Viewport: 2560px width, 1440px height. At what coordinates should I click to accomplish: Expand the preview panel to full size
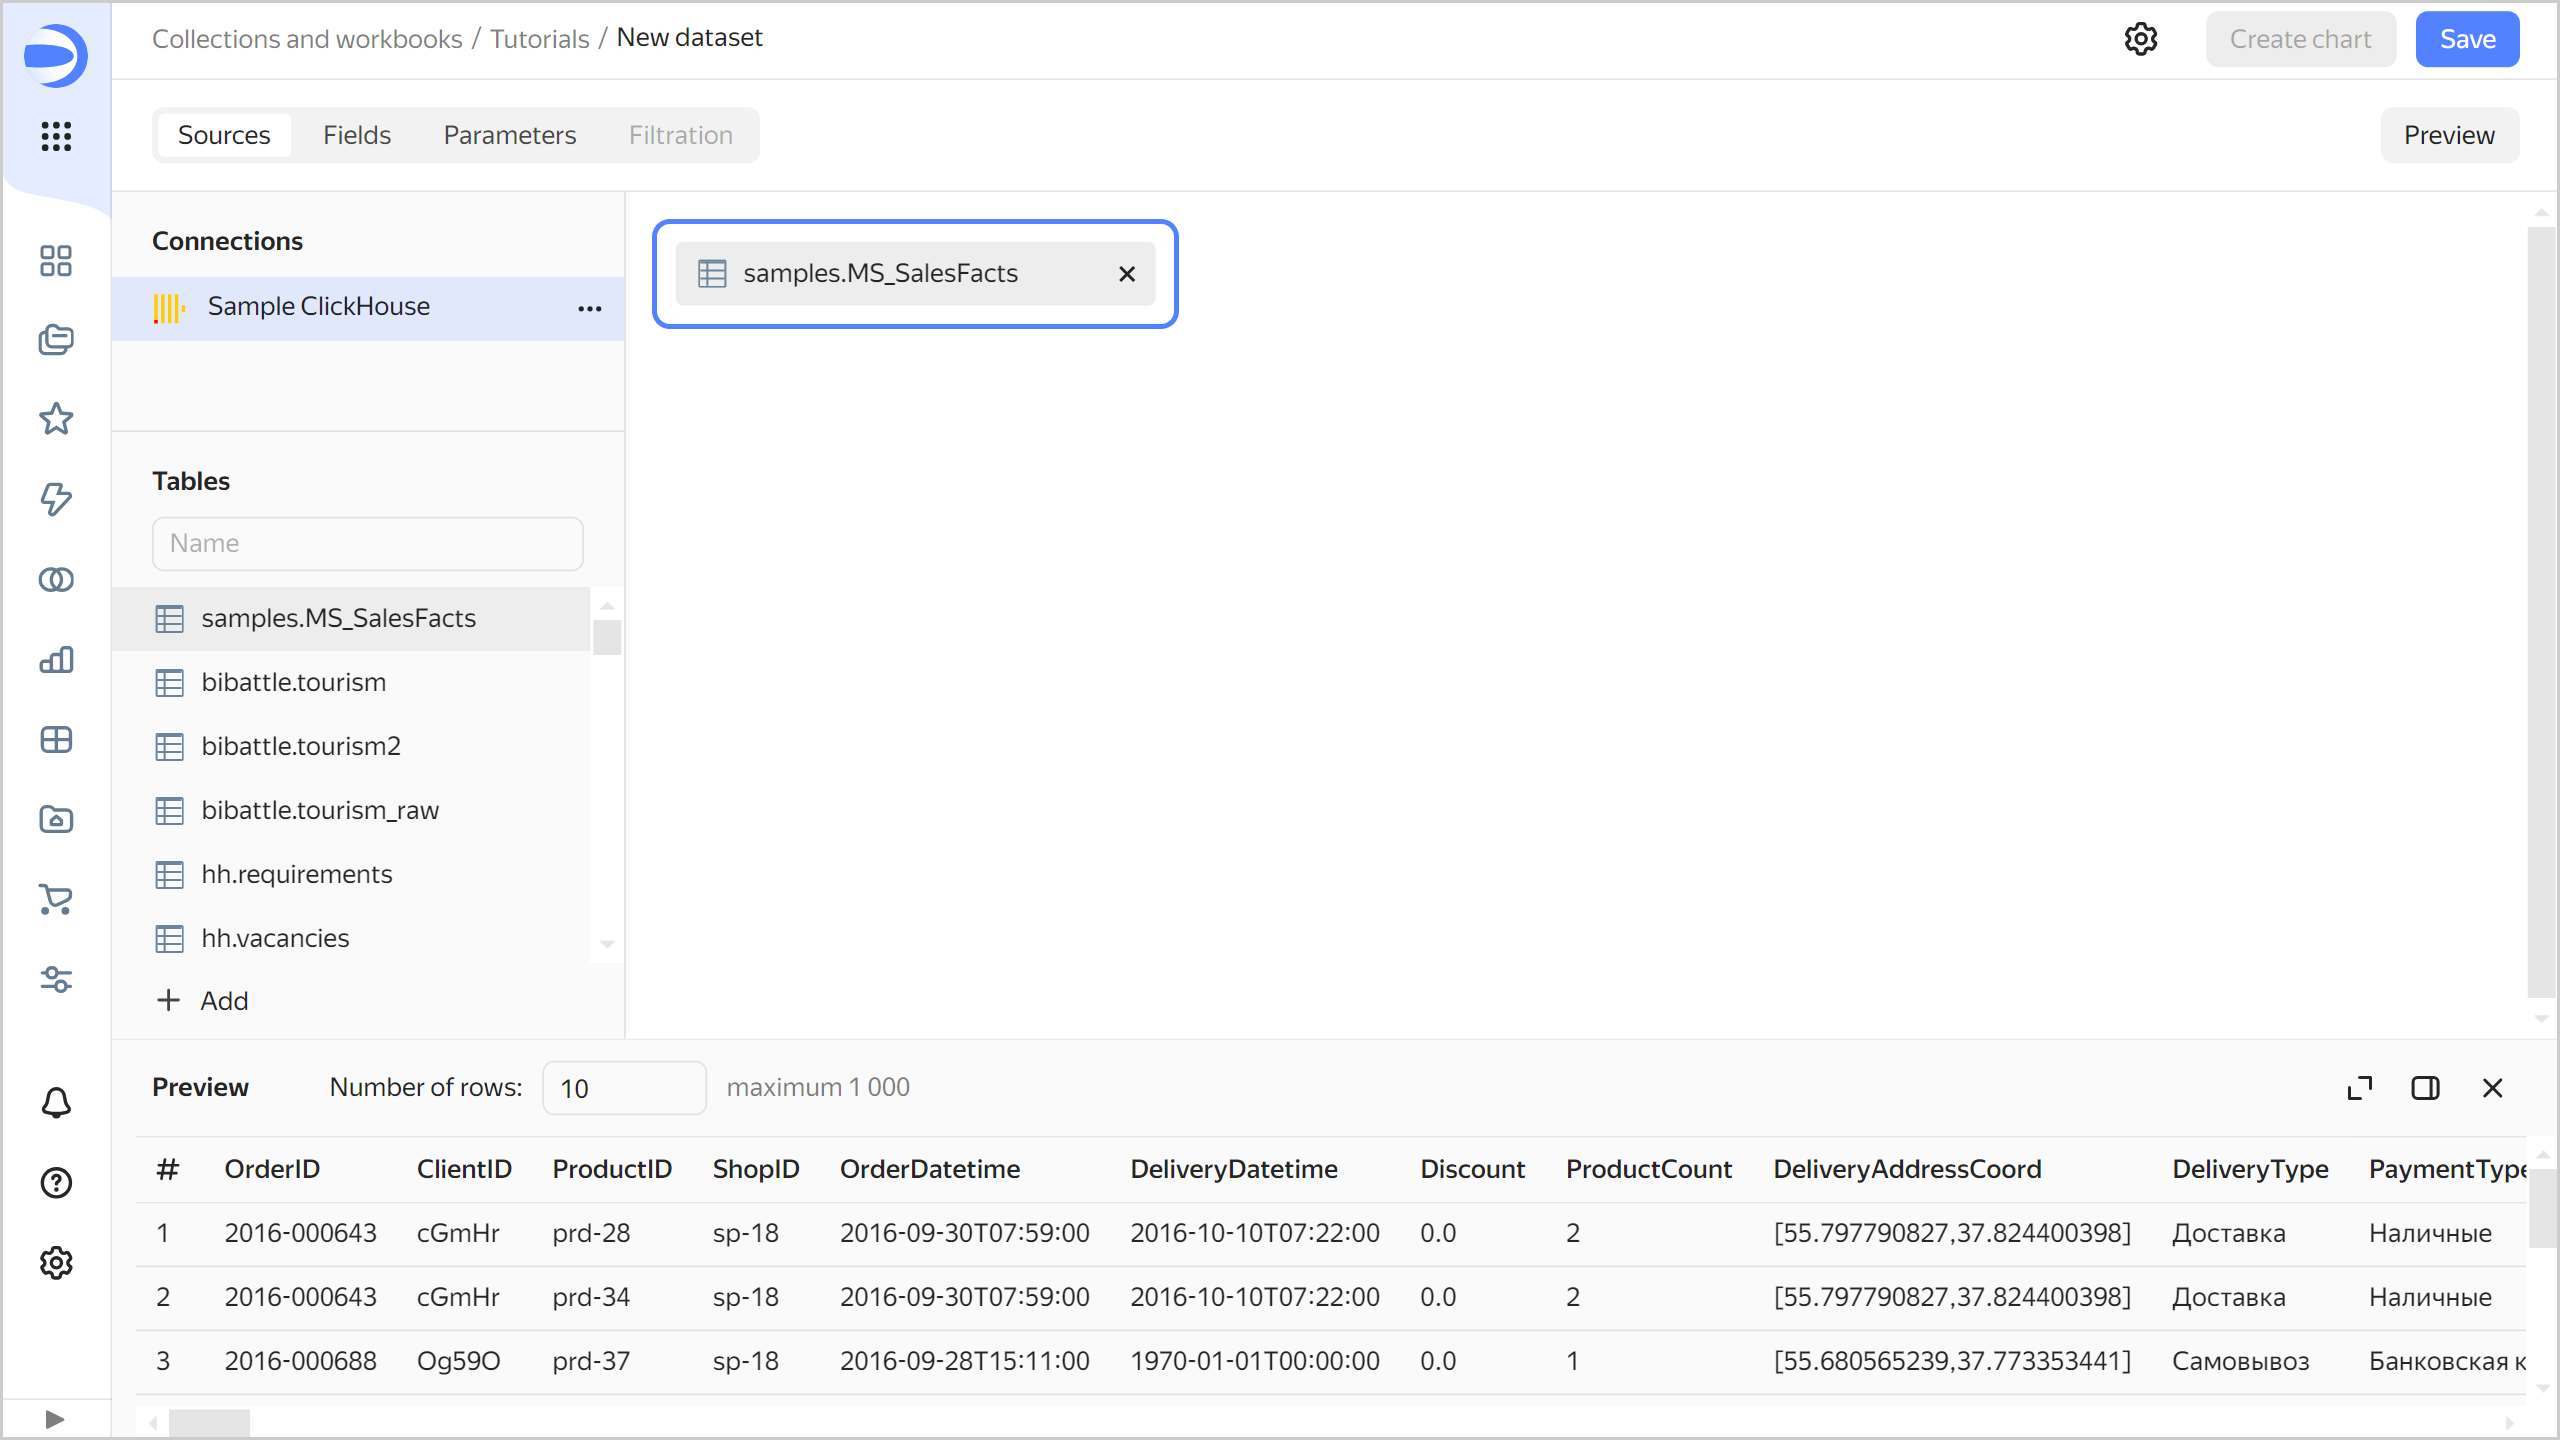pyautogui.click(x=2359, y=1088)
